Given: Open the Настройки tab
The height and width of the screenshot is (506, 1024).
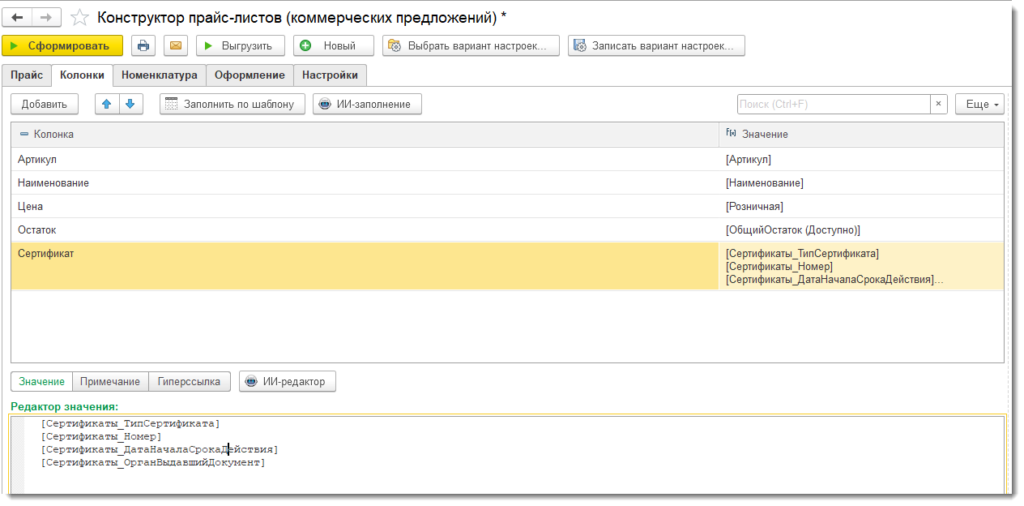Looking at the screenshot, I should click(330, 75).
